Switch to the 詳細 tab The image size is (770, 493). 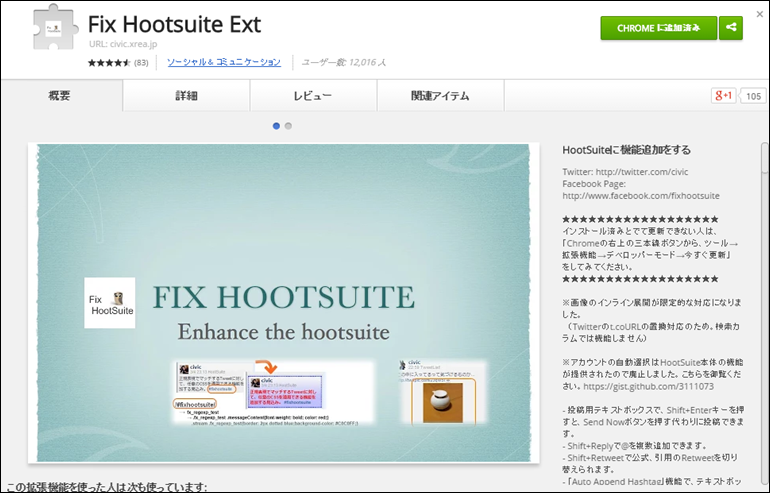pos(187,96)
